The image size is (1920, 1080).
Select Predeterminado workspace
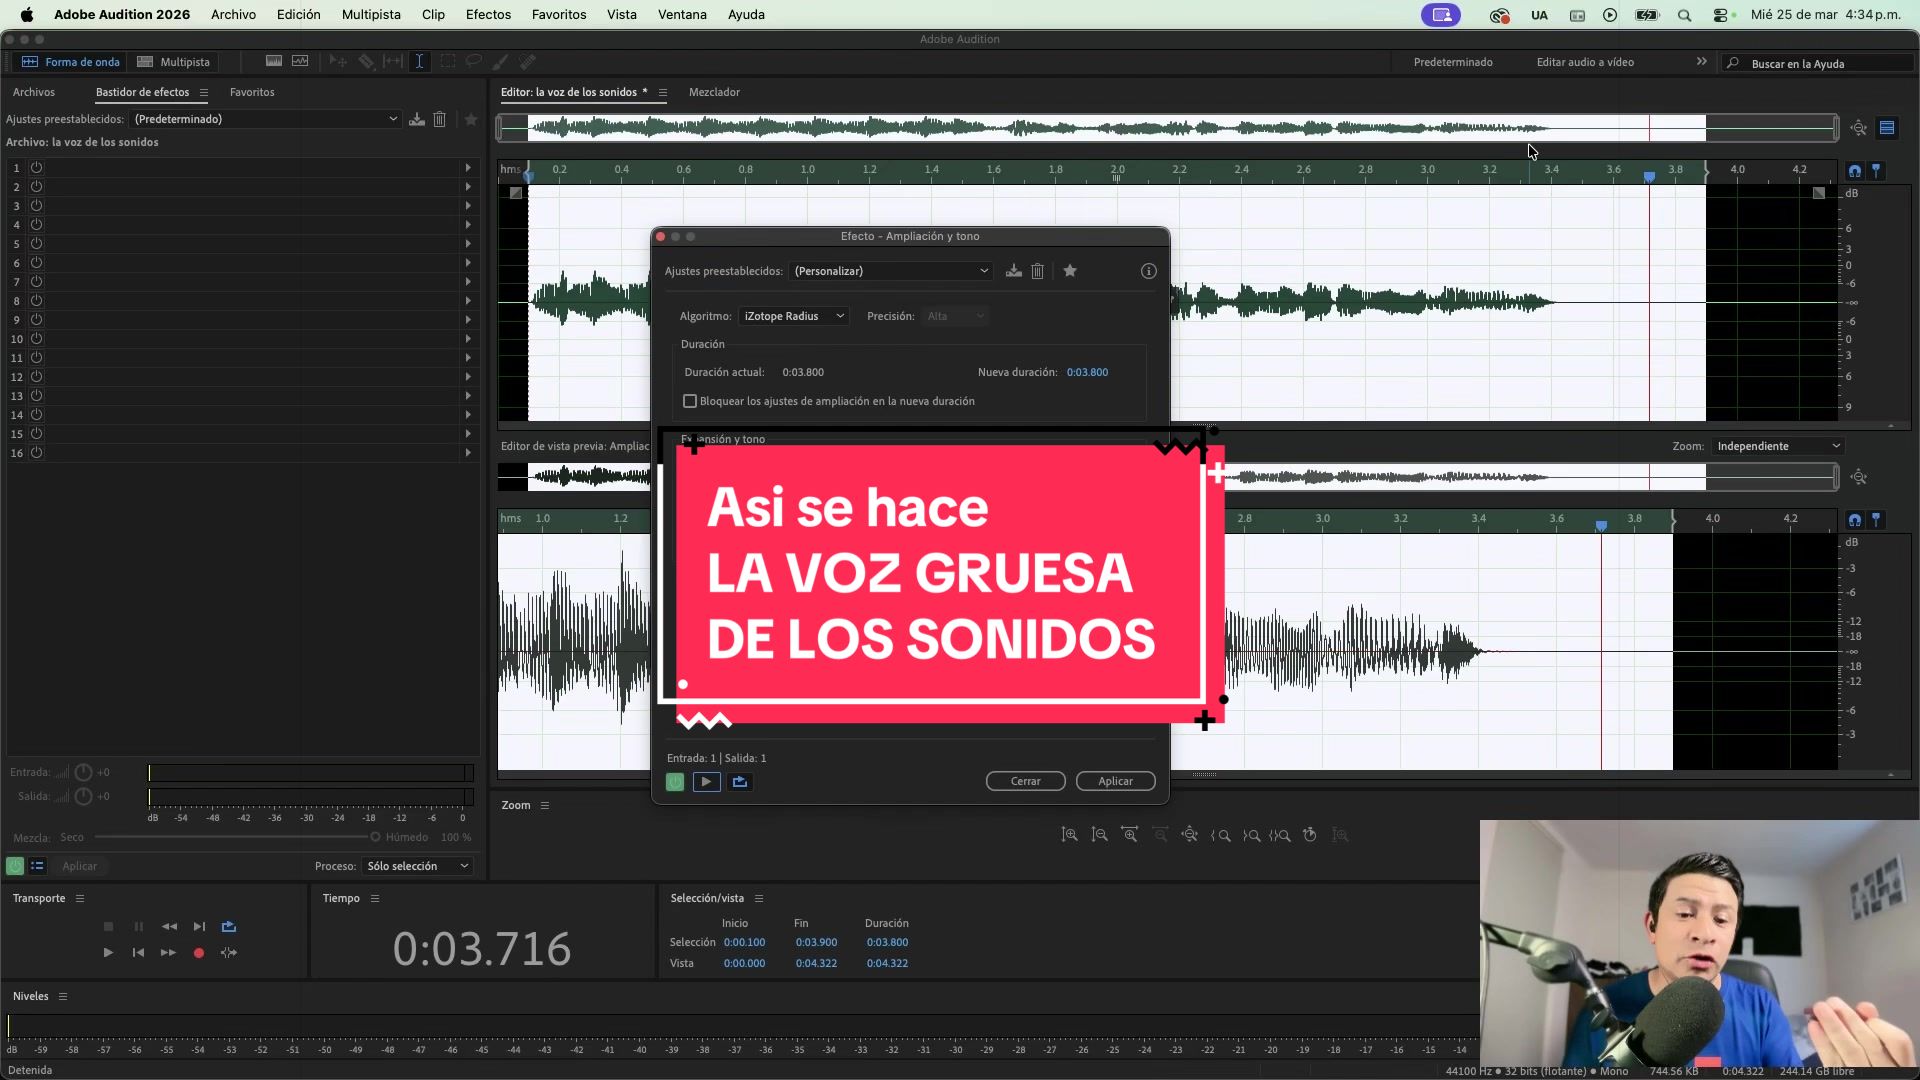(1453, 62)
